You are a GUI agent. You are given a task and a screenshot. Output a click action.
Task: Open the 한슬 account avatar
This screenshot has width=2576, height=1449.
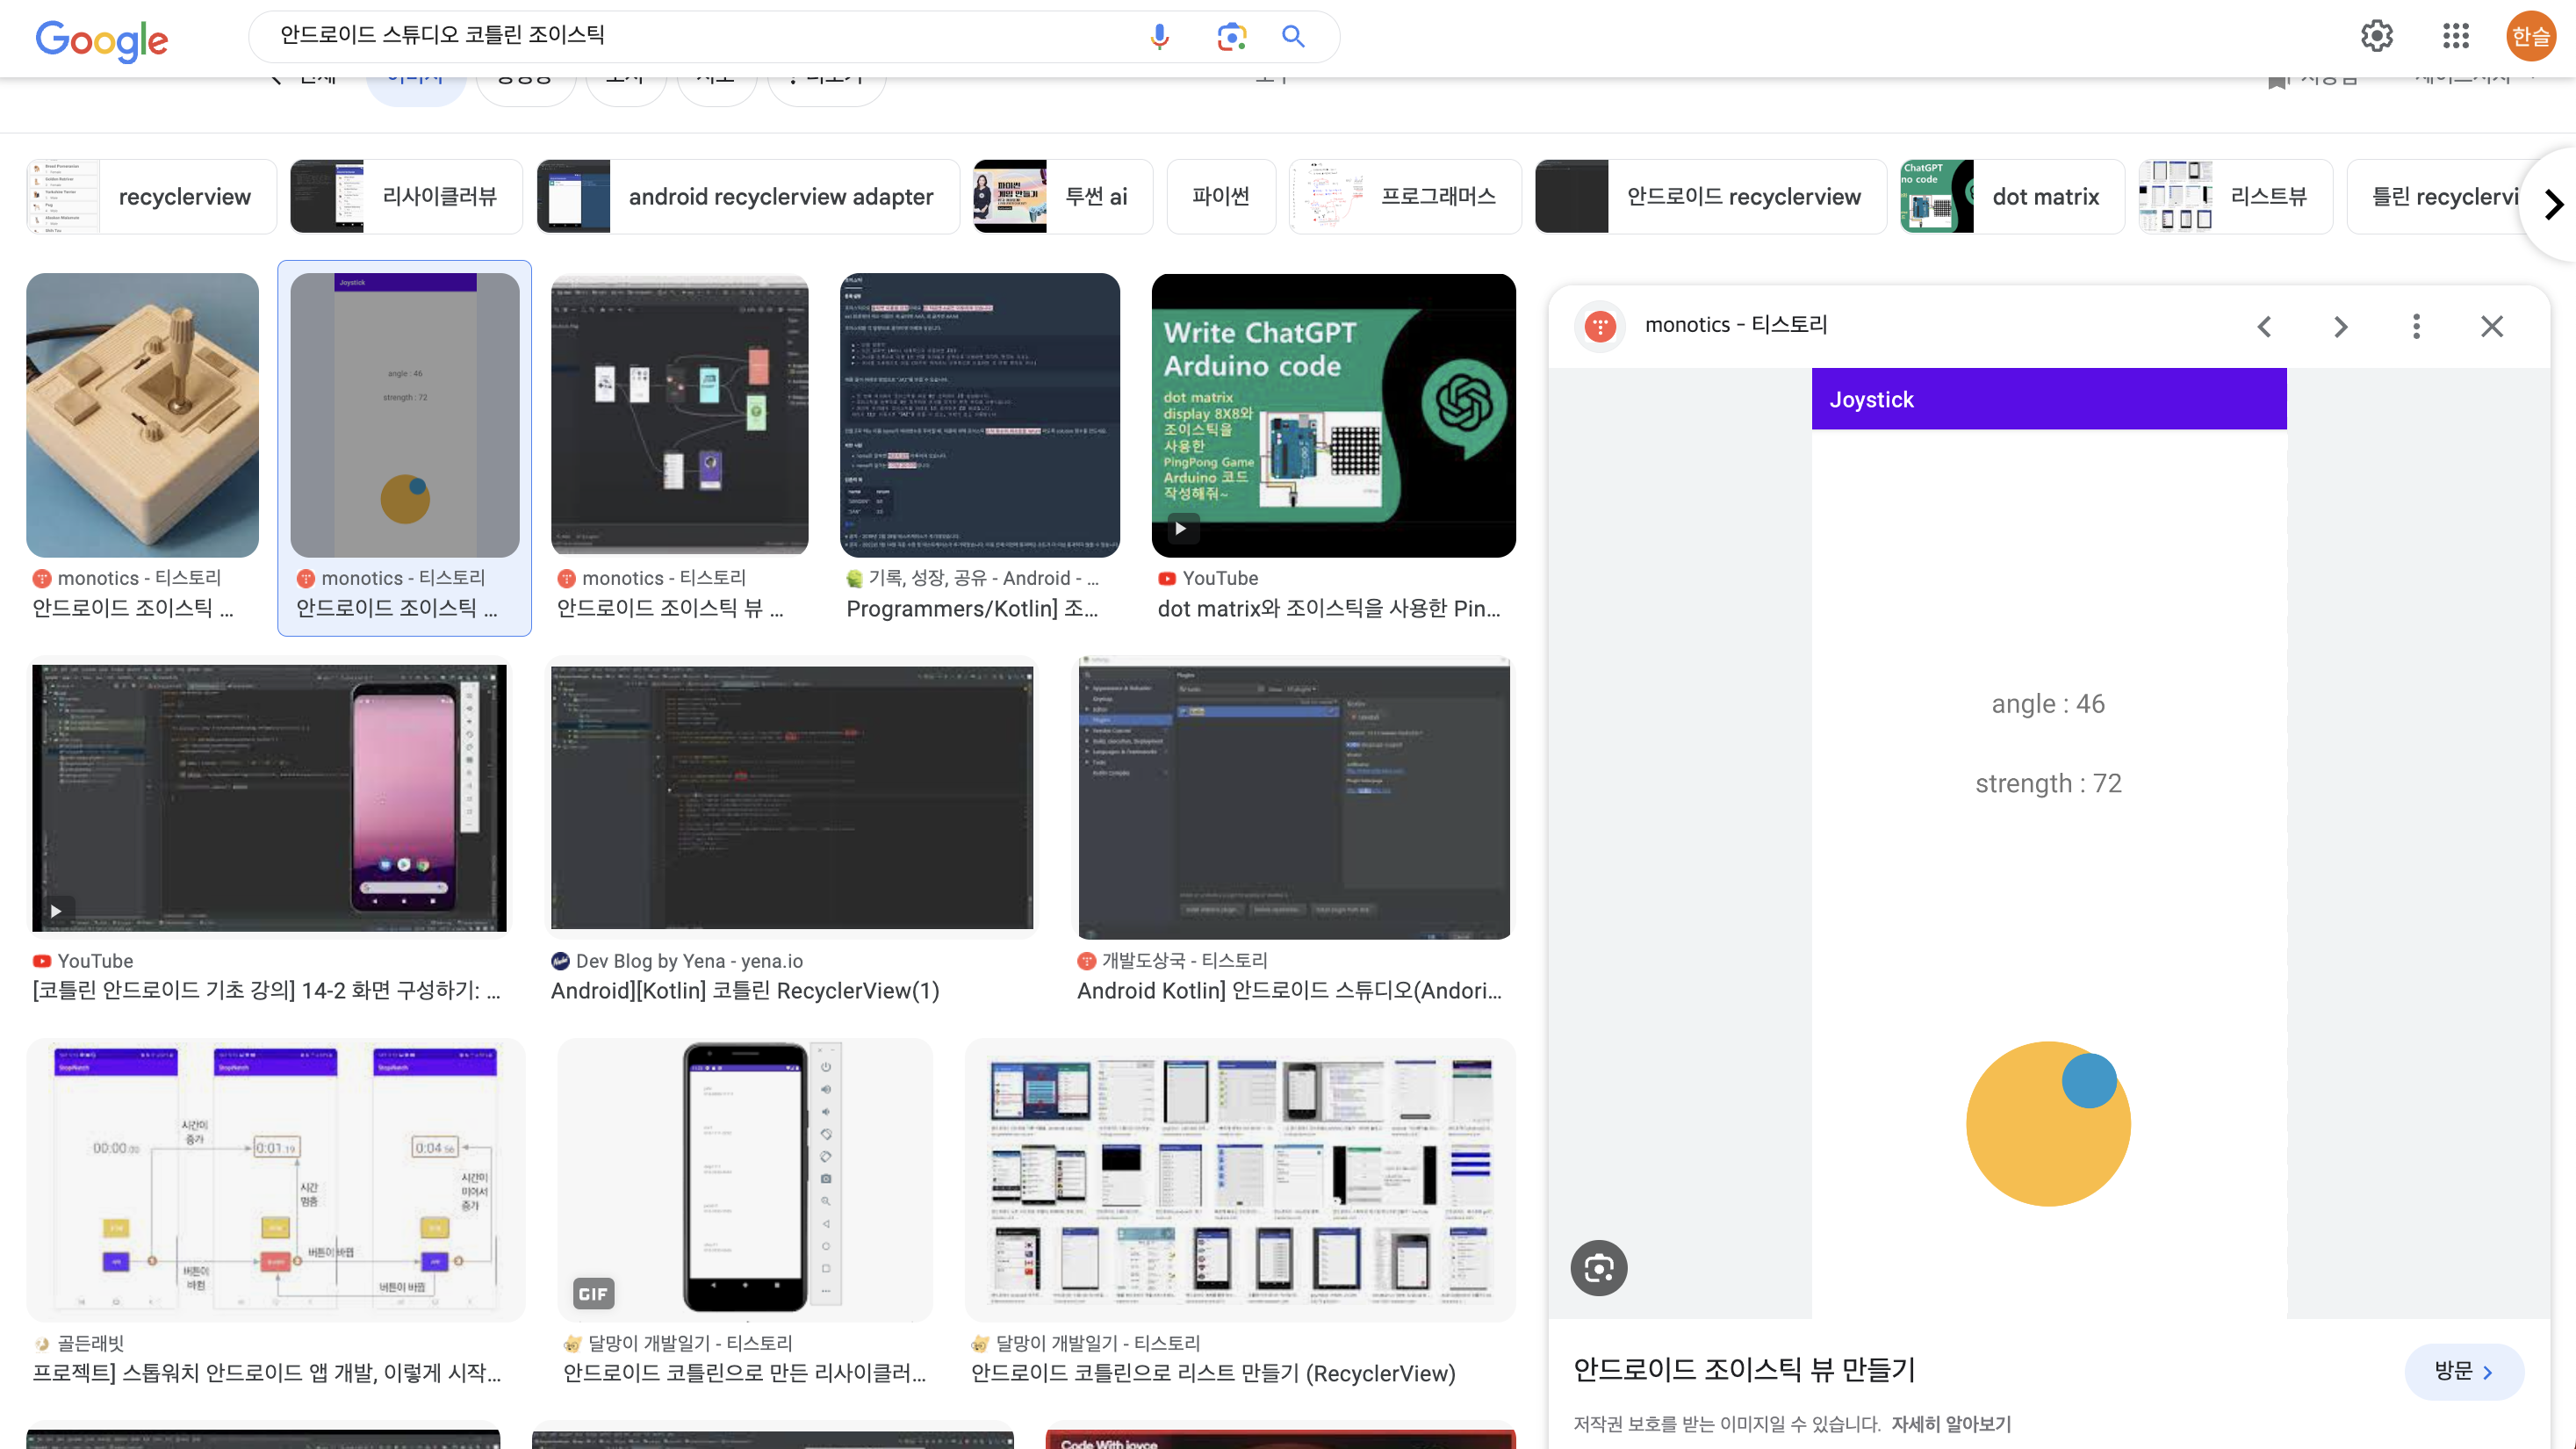coord(2530,37)
